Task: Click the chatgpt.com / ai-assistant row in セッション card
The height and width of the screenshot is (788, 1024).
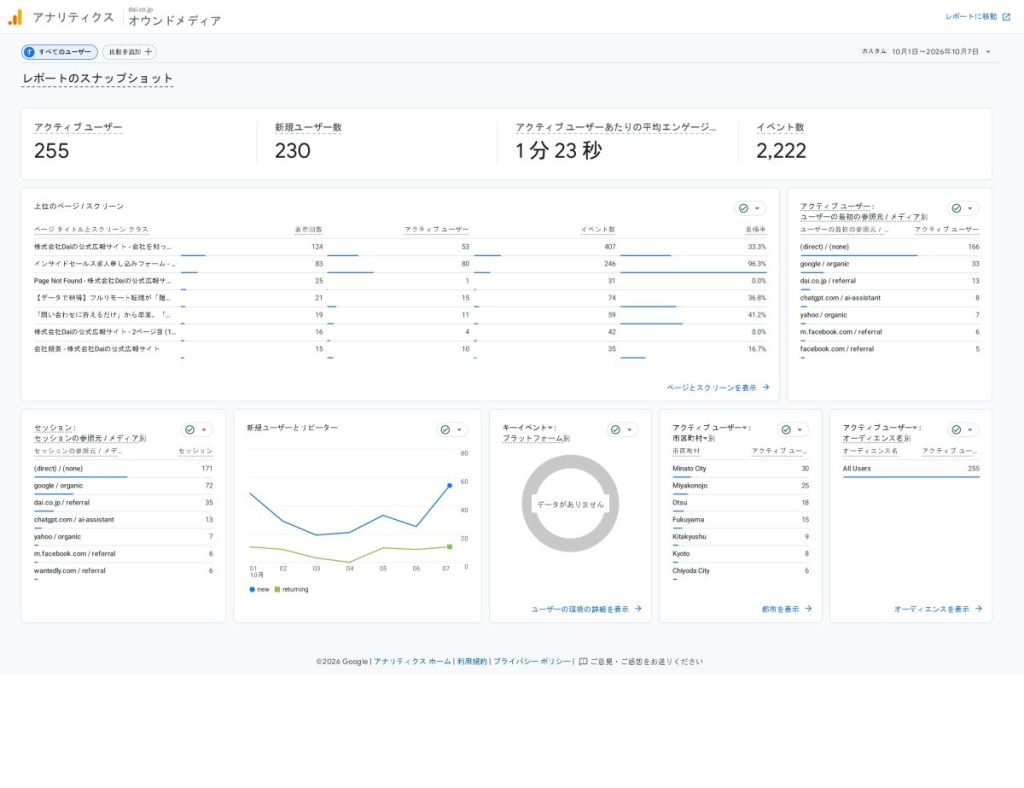Action: coord(123,520)
